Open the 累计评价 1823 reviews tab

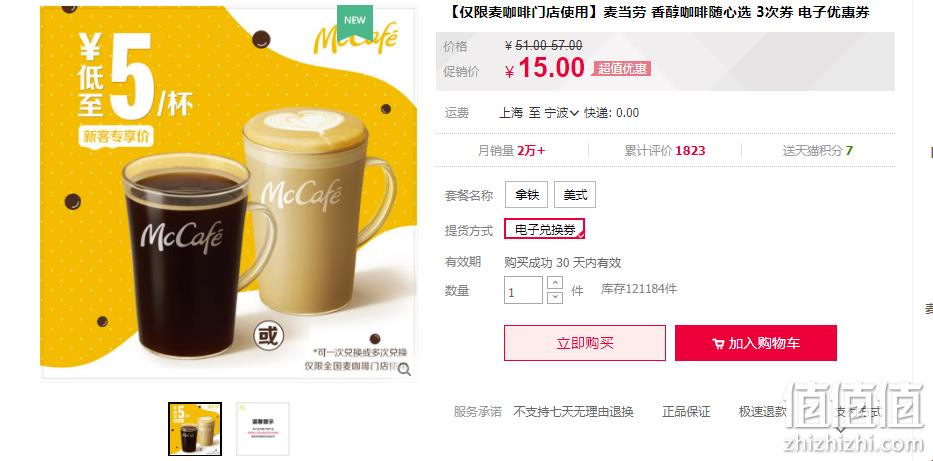[x=665, y=150]
